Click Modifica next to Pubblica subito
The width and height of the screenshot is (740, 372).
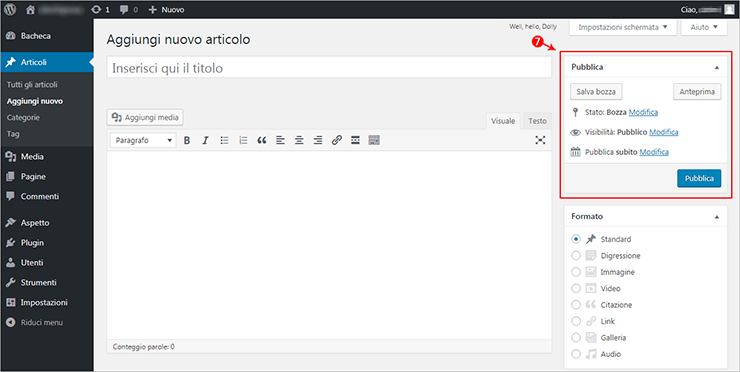(x=654, y=152)
